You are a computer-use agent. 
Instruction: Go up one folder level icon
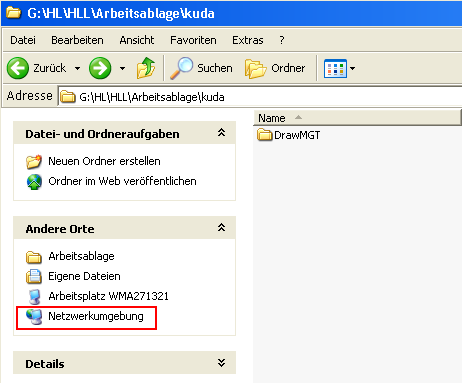click(x=146, y=68)
